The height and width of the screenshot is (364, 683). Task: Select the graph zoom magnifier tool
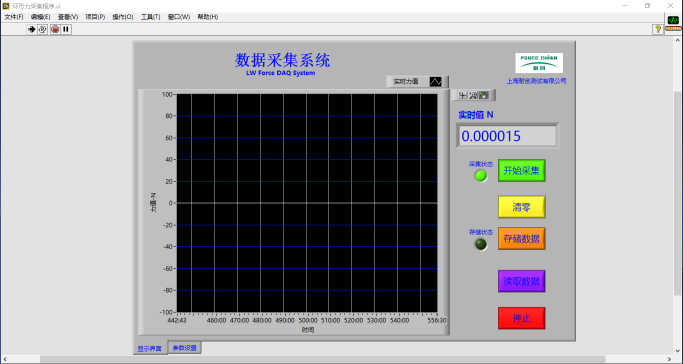pos(473,95)
